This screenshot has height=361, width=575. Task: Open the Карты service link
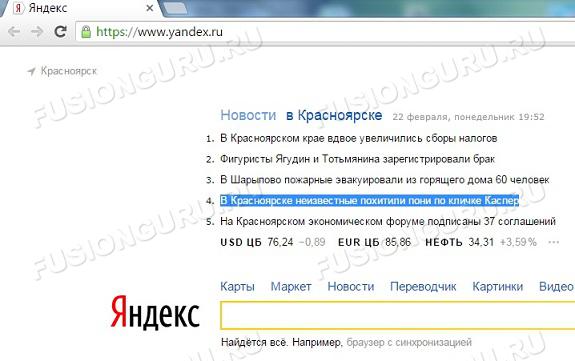click(237, 287)
